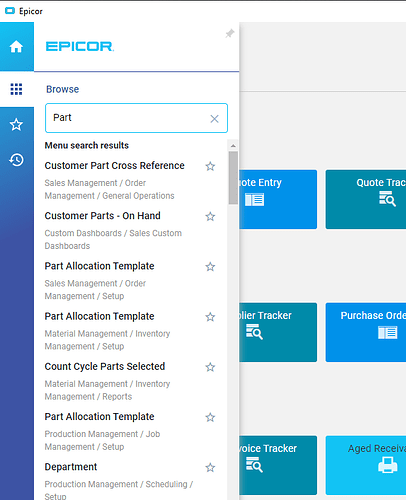406x500 pixels.
Task: Toggle favorite star for Customer Parts - On Hand
Action: pyautogui.click(x=210, y=216)
